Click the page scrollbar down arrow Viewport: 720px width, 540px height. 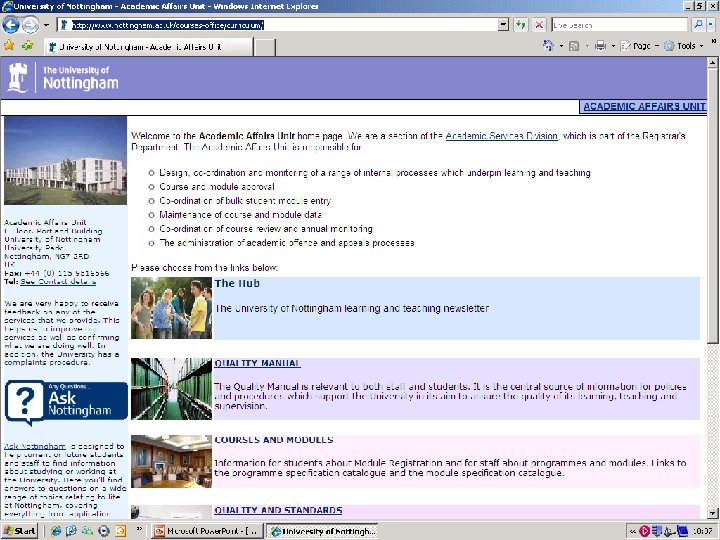click(x=712, y=513)
